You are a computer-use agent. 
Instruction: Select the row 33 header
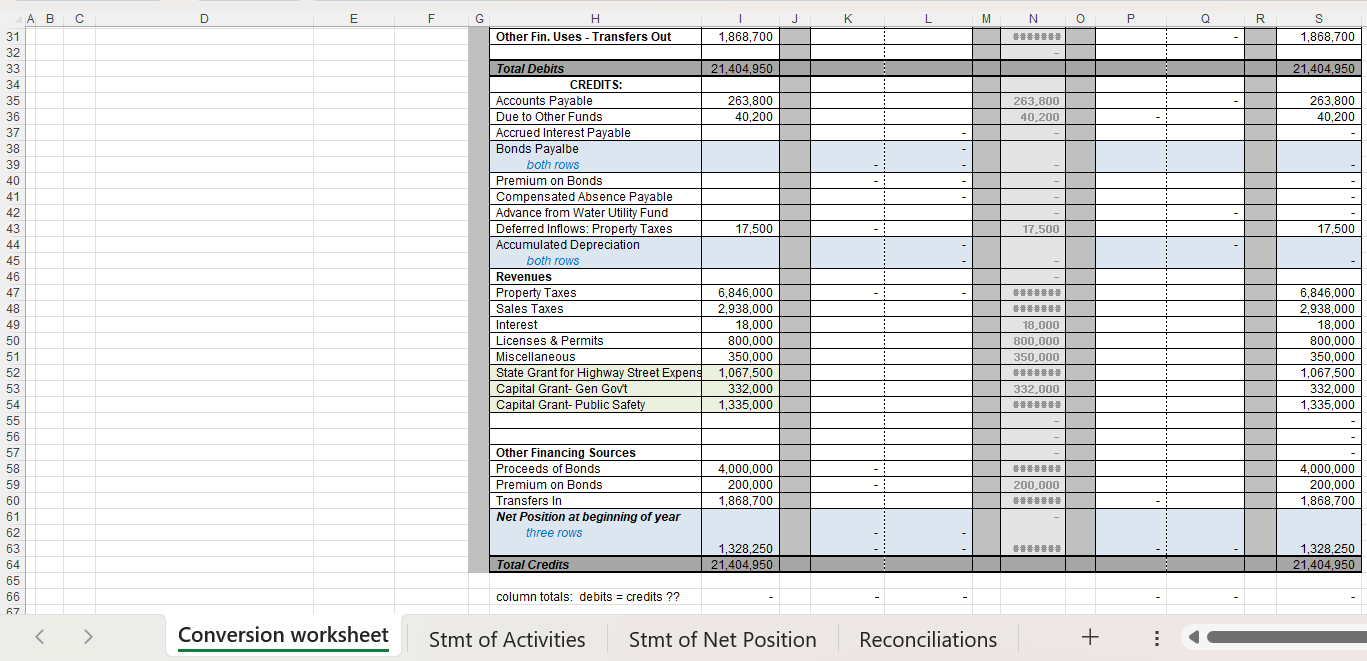12,68
